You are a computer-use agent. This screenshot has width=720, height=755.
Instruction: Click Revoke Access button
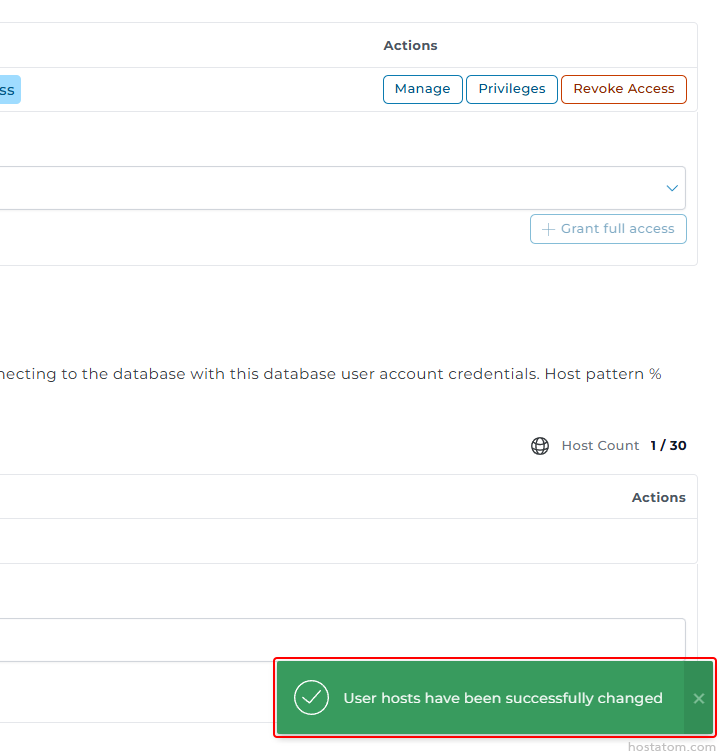coord(624,89)
